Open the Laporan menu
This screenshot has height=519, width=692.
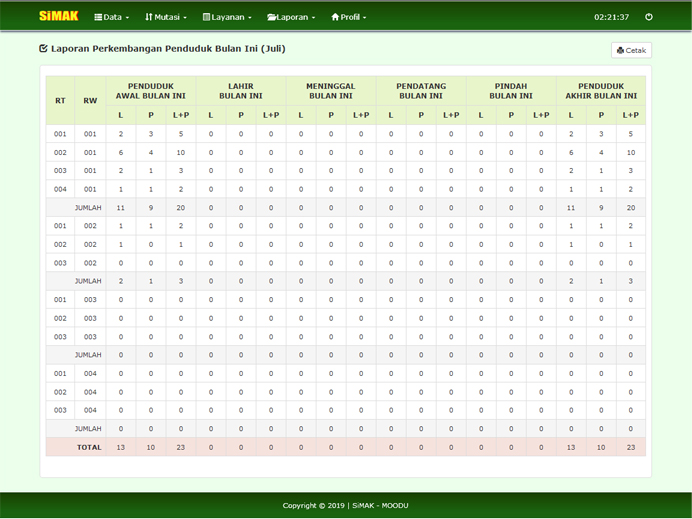pyautogui.click(x=292, y=17)
